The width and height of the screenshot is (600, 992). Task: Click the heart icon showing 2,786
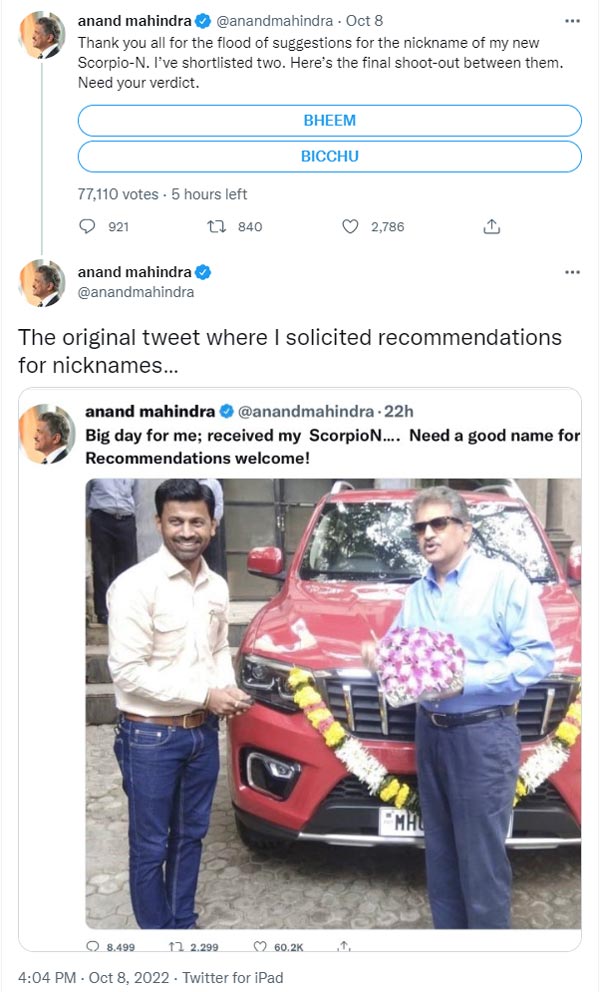point(349,226)
